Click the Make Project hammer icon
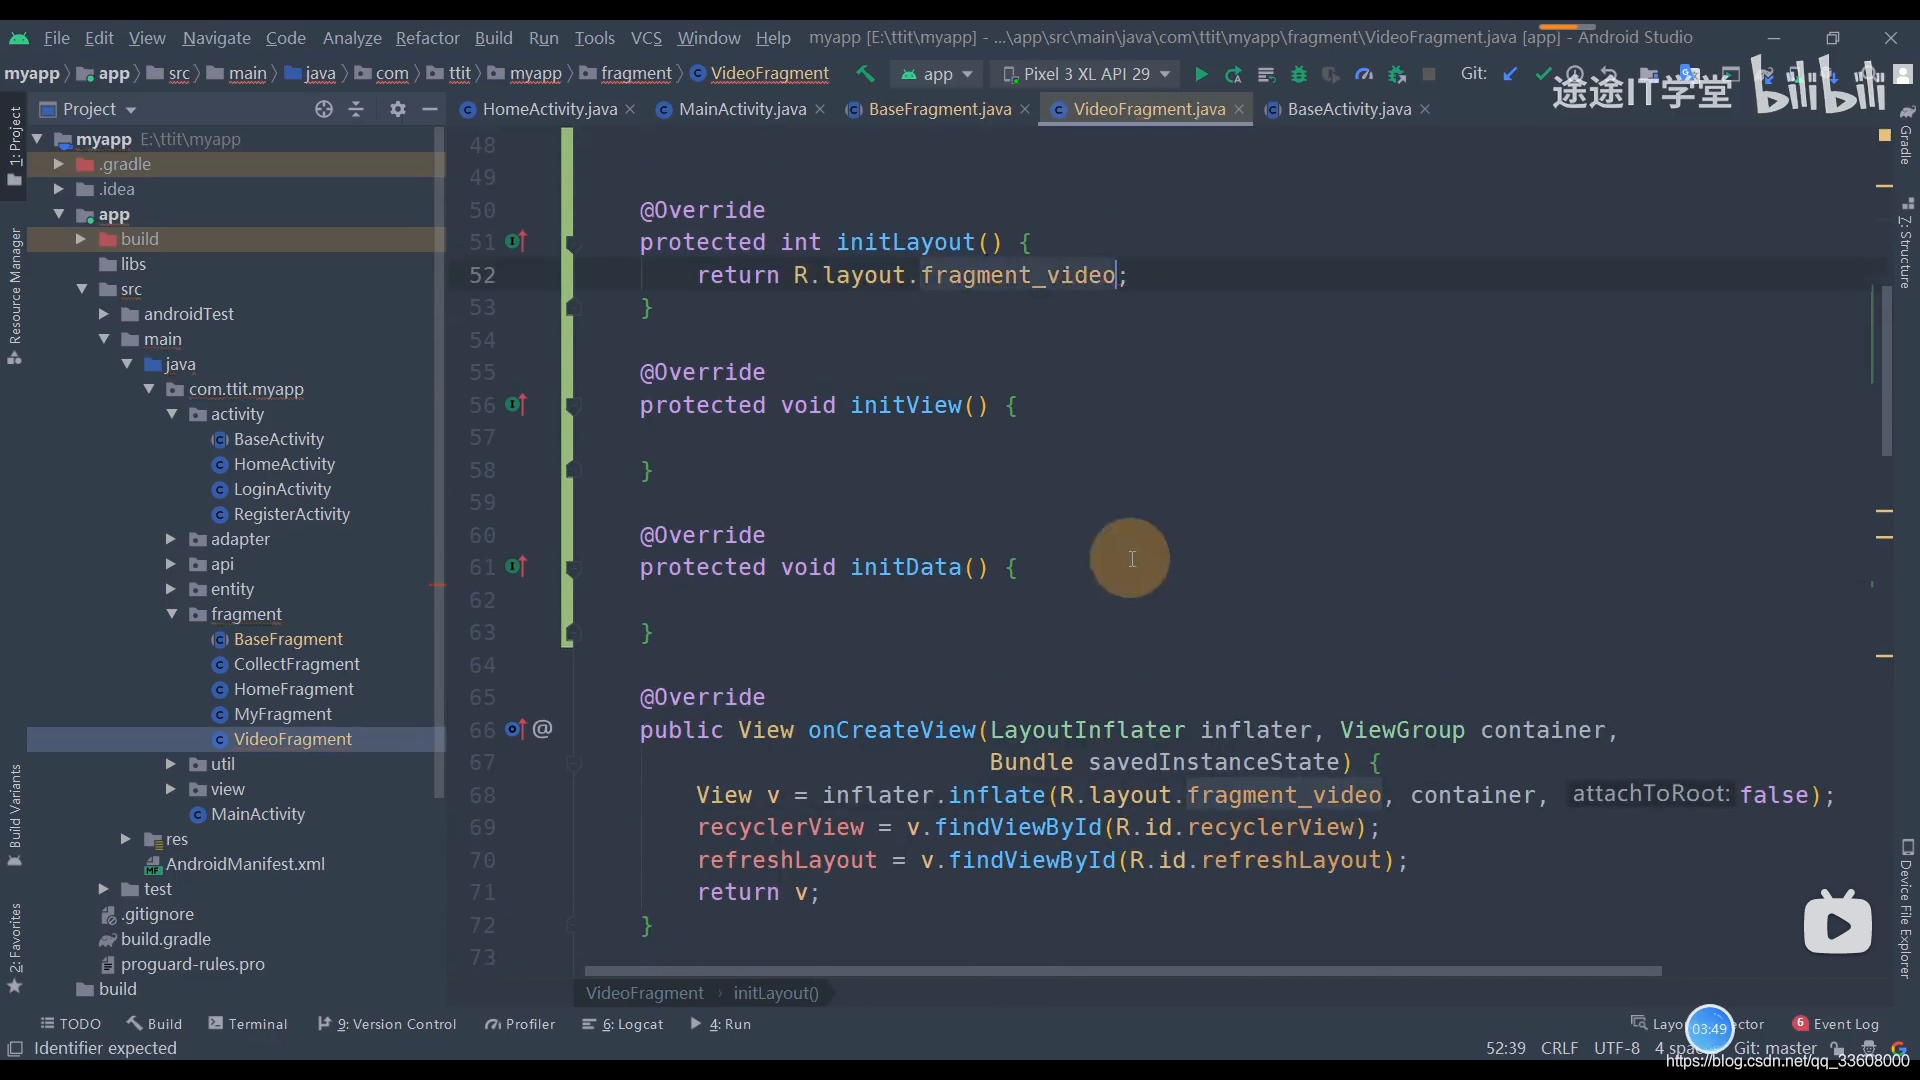The image size is (1920, 1080). point(865,74)
